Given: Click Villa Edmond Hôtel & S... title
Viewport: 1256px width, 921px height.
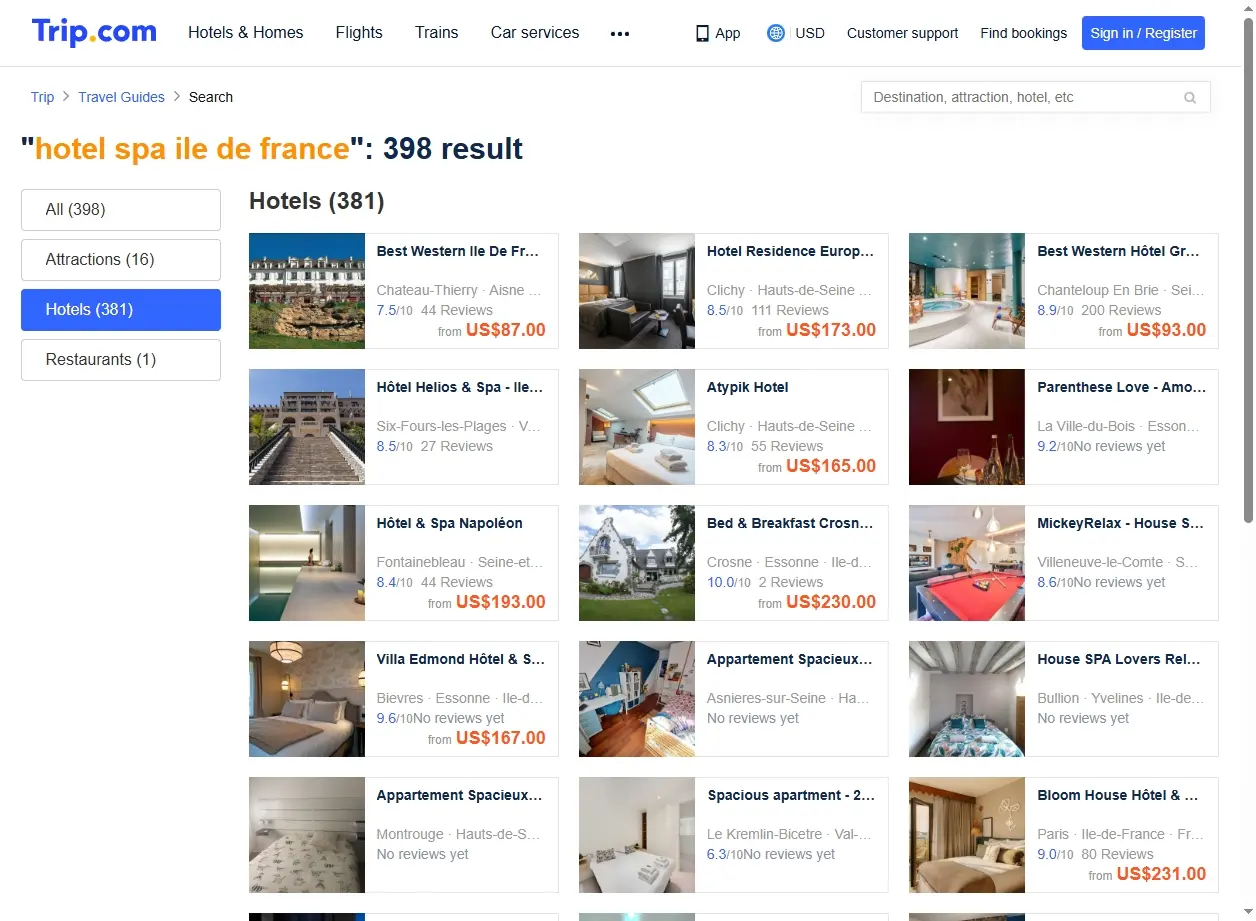Looking at the screenshot, I should (461, 659).
